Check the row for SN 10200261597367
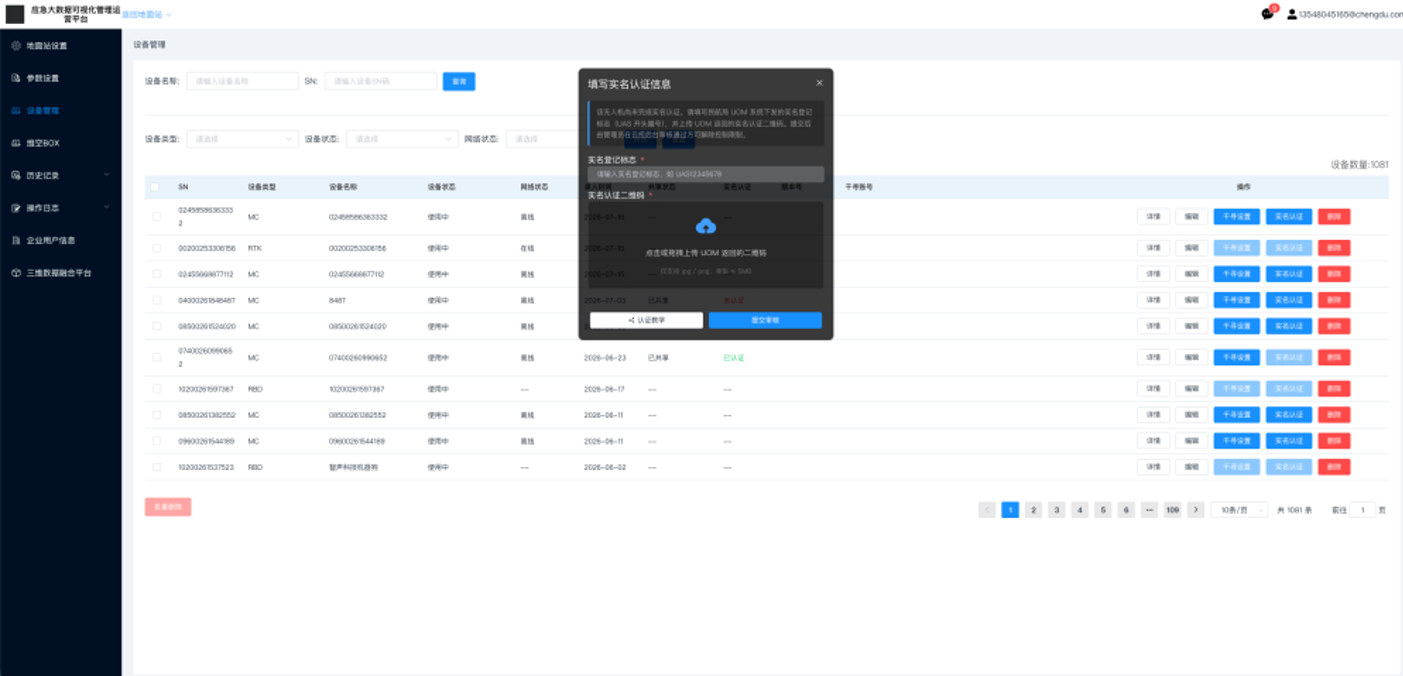 (x=156, y=389)
